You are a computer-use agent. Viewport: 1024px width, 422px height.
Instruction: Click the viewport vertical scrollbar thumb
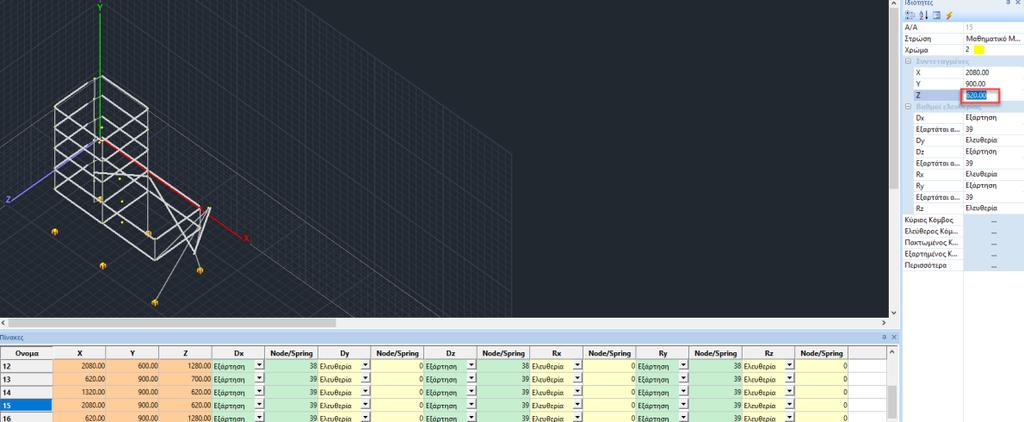[x=895, y=98]
